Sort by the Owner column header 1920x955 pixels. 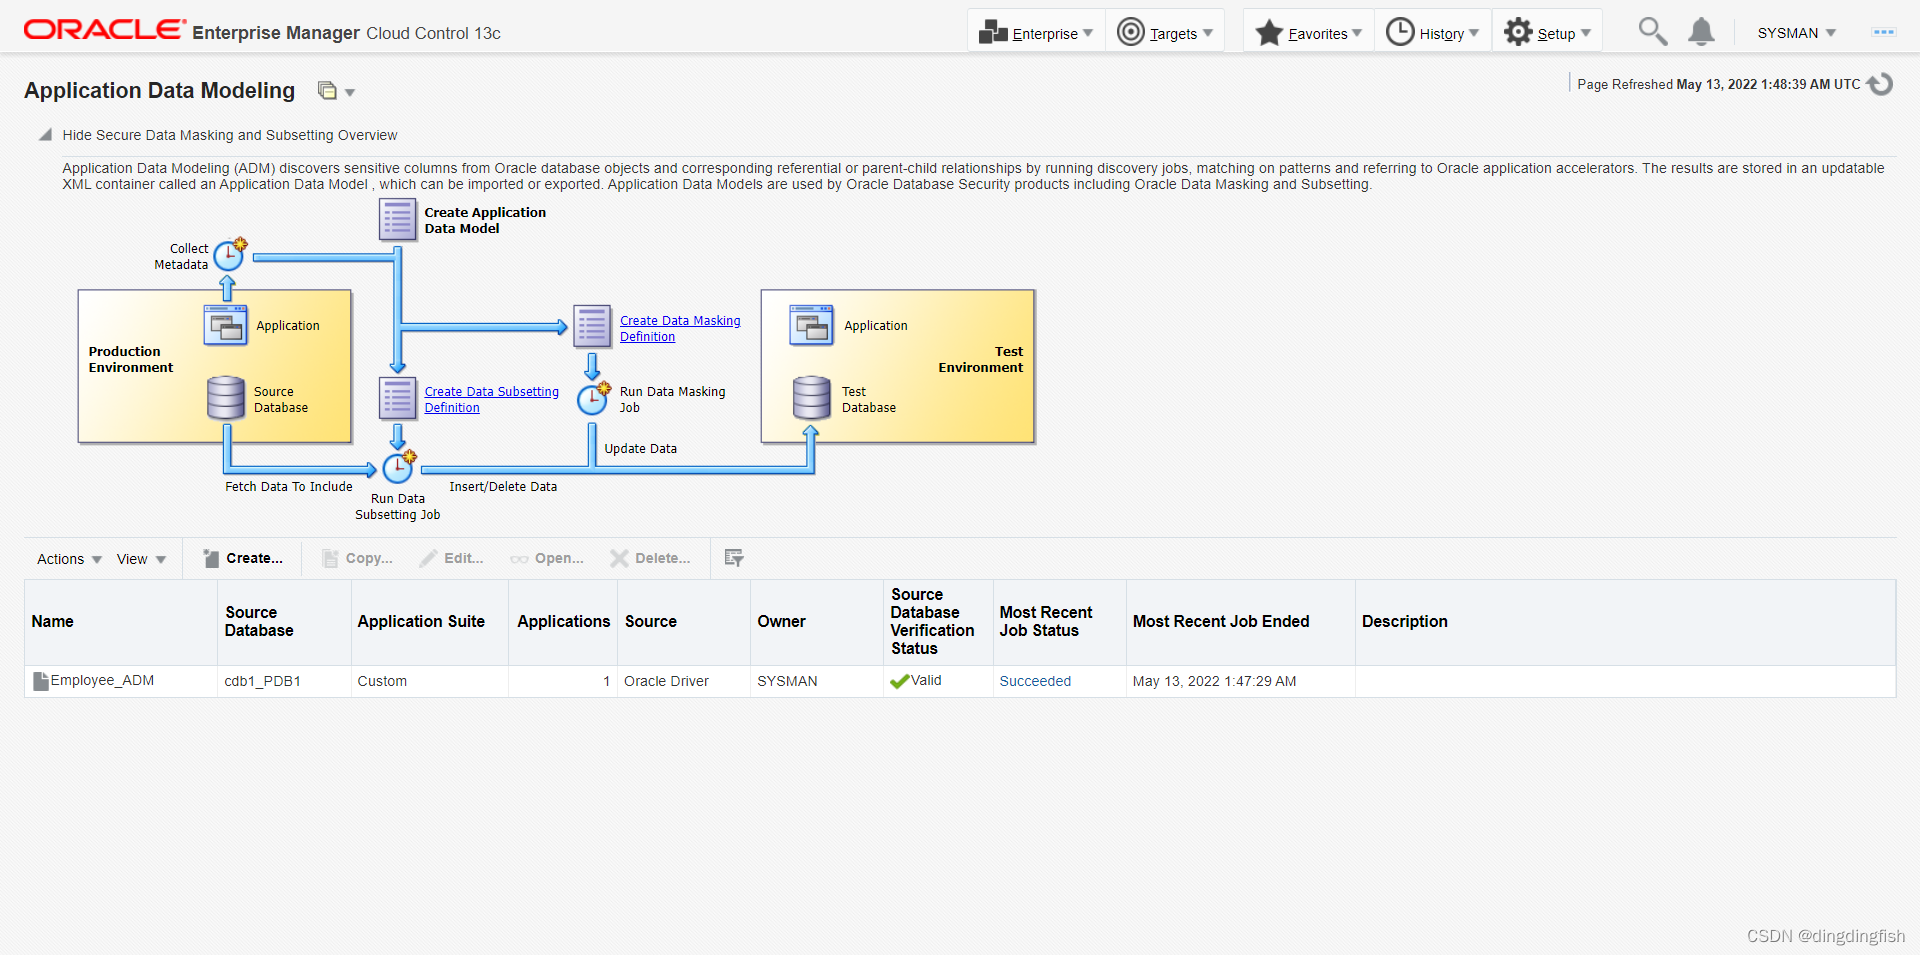[x=816, y=622]
